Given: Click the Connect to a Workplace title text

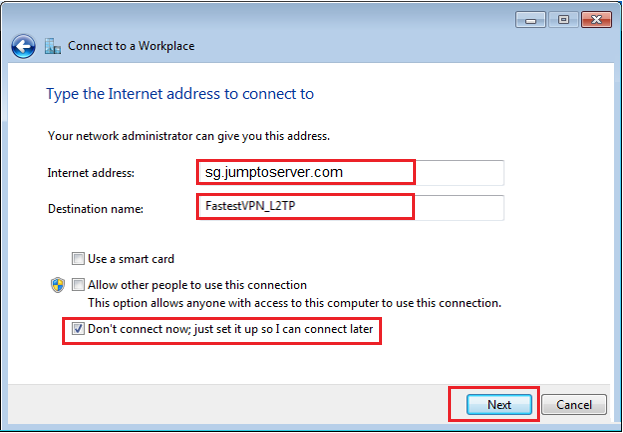Looking at the screenshot, I should pos(131,46).
